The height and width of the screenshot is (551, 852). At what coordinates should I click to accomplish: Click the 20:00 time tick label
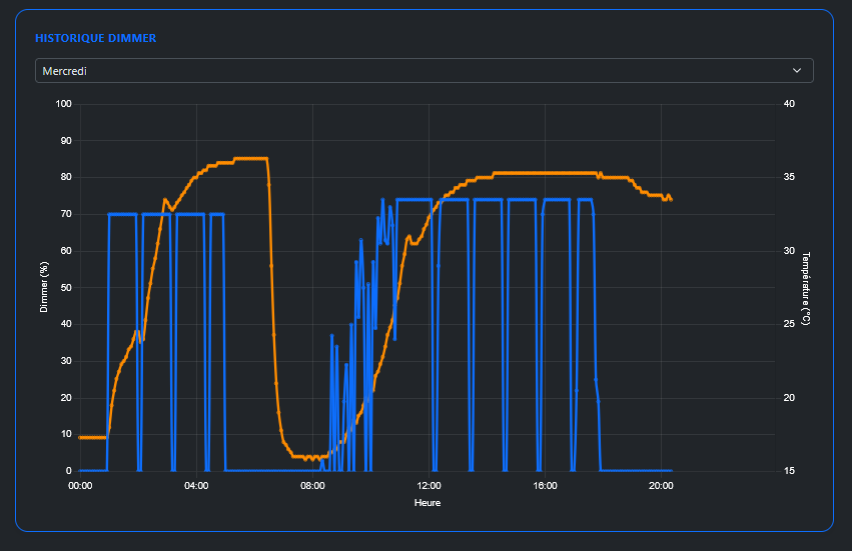click(661, 486)
